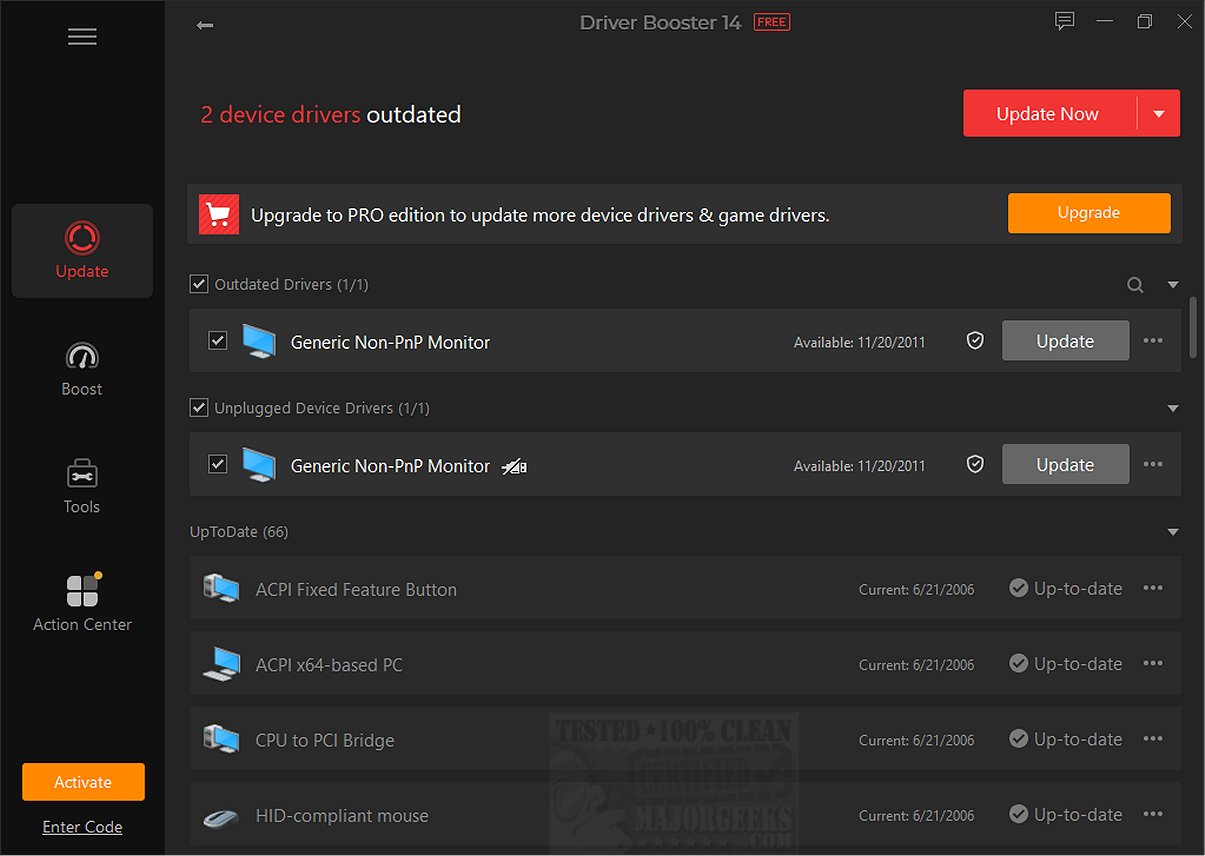Viewport: 1205px width, 856px height.
Task: Click the search icon in Outdated Drivers
Action: (x=1135, y=285)
